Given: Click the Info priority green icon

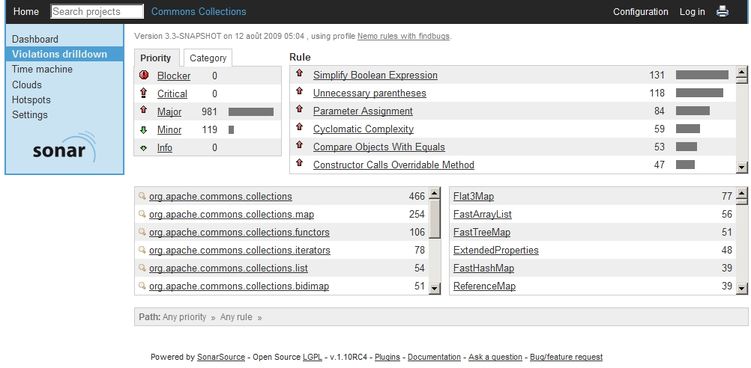Looking at the screenshot, I should (x=143, y=148).
